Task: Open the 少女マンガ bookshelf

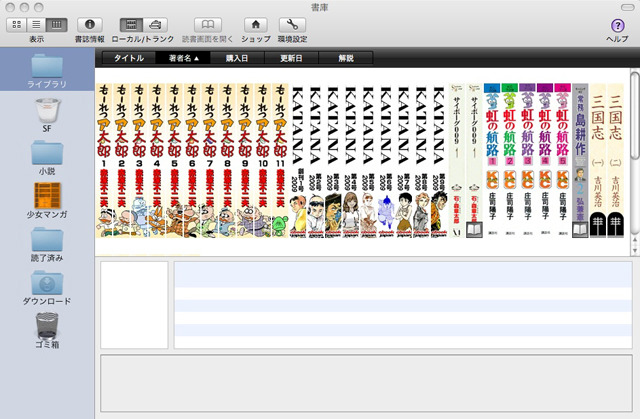Action: (47, 201)
